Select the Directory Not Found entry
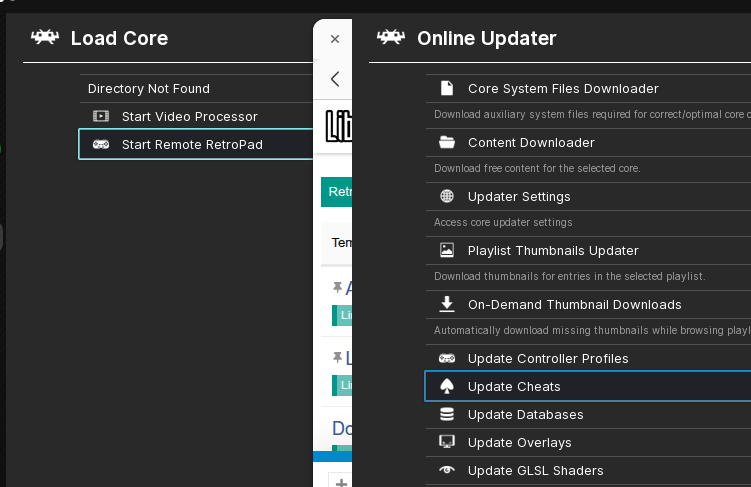This screenshot has width=751, height=487. (x=149, y=89)
